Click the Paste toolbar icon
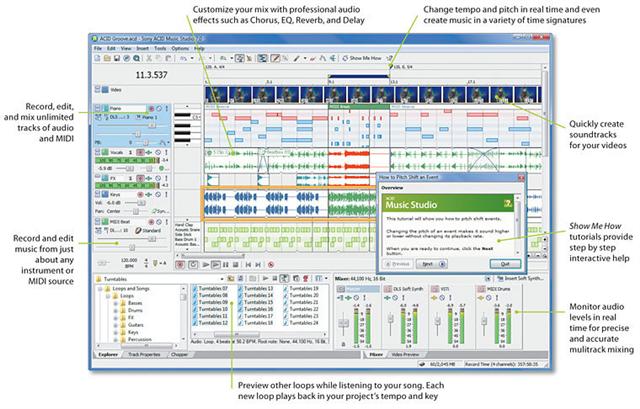The height and width of the screenshot is (409, 640). (168, 58)
